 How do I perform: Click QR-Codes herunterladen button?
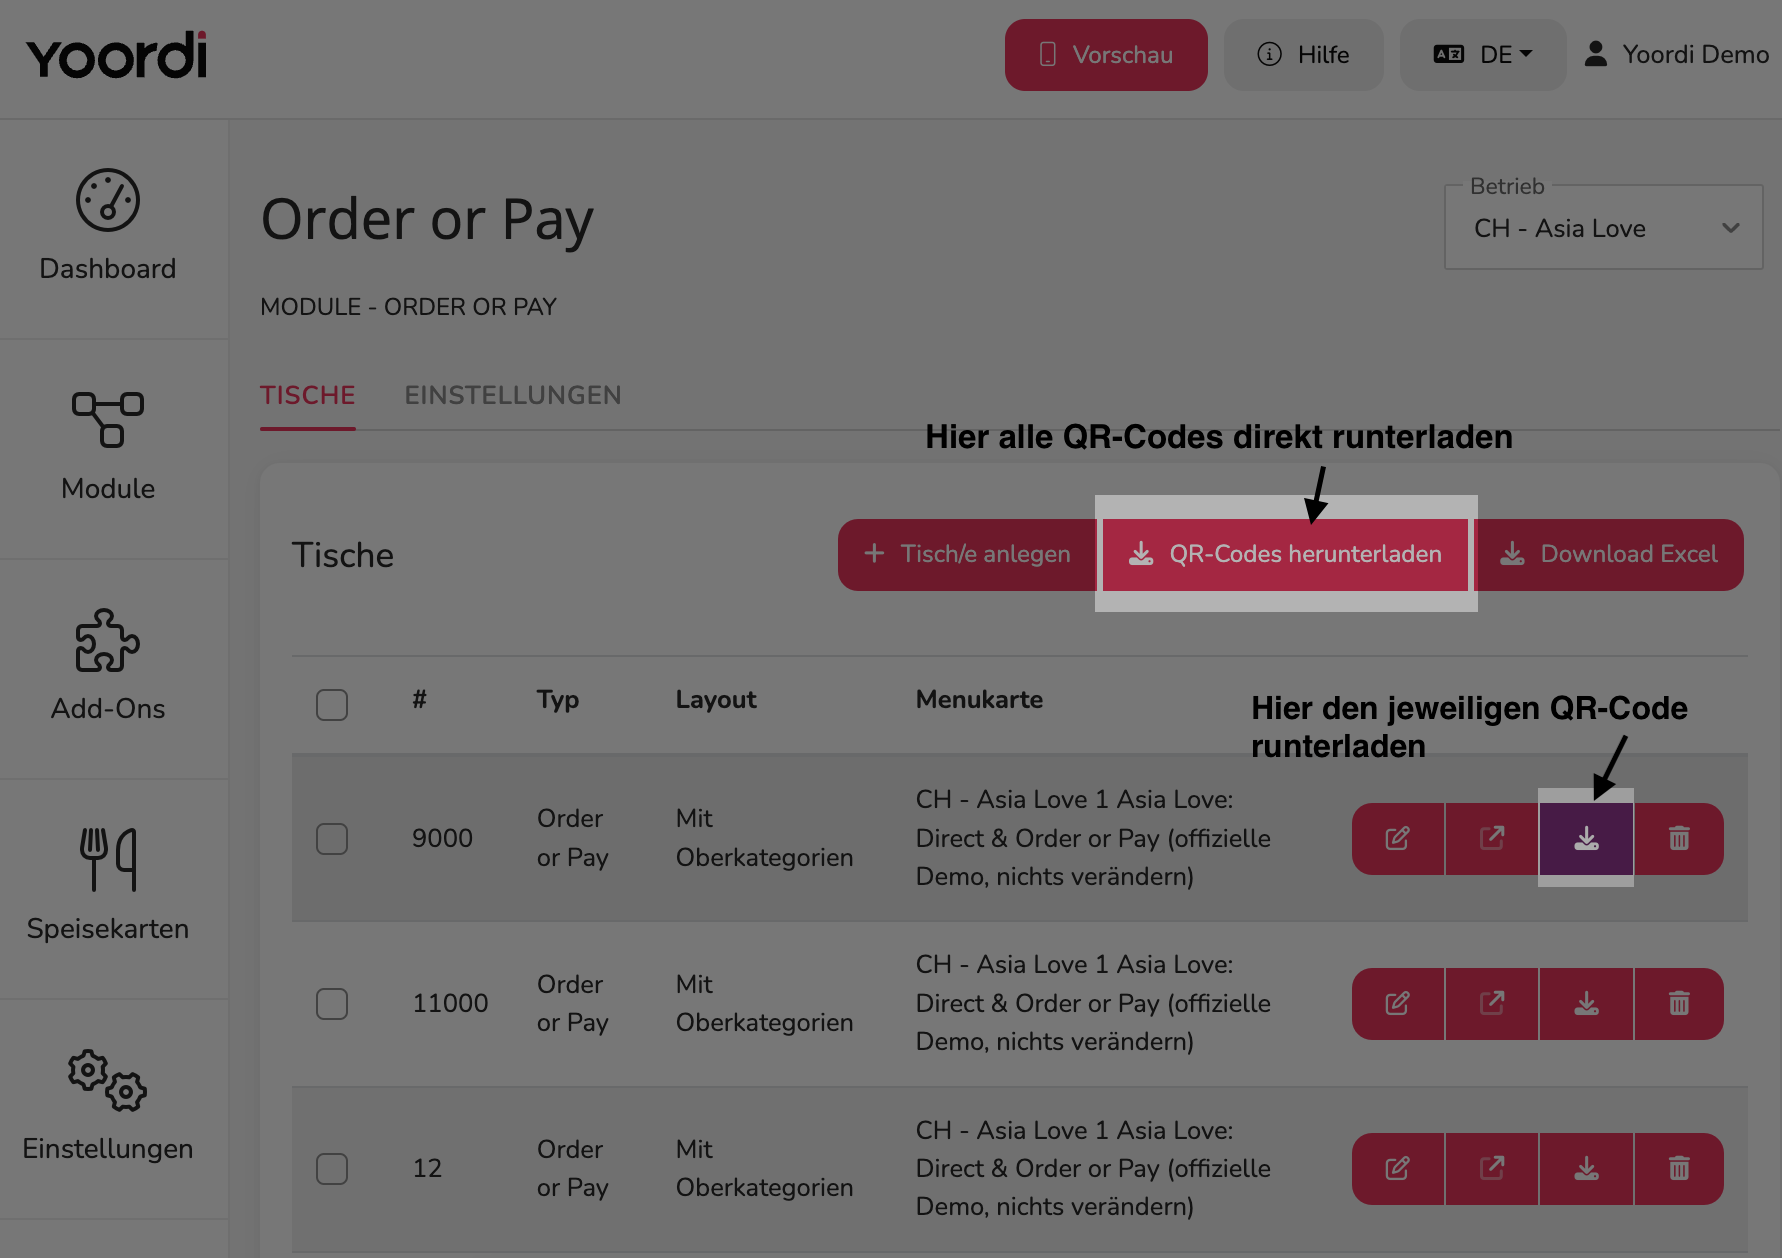(x=1286, y=554)
